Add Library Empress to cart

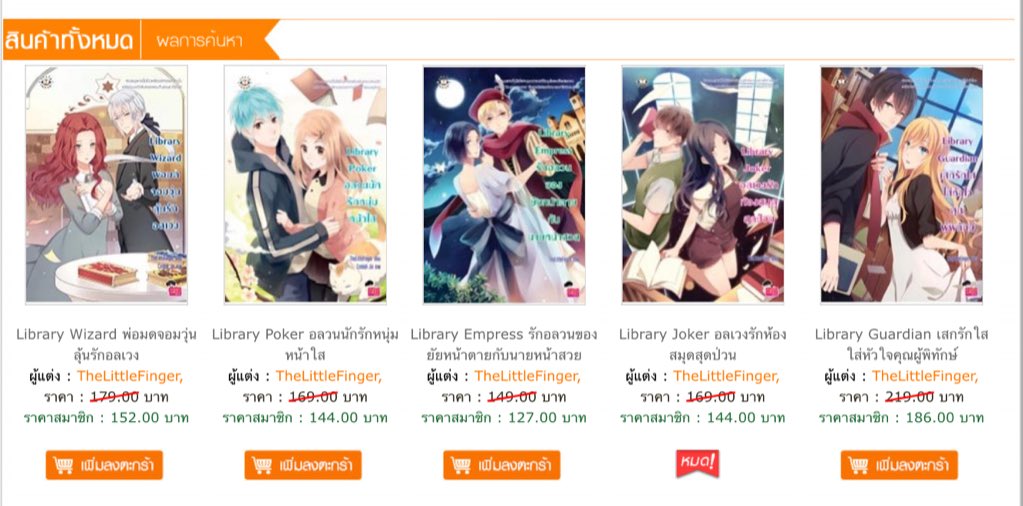point(502,465)
